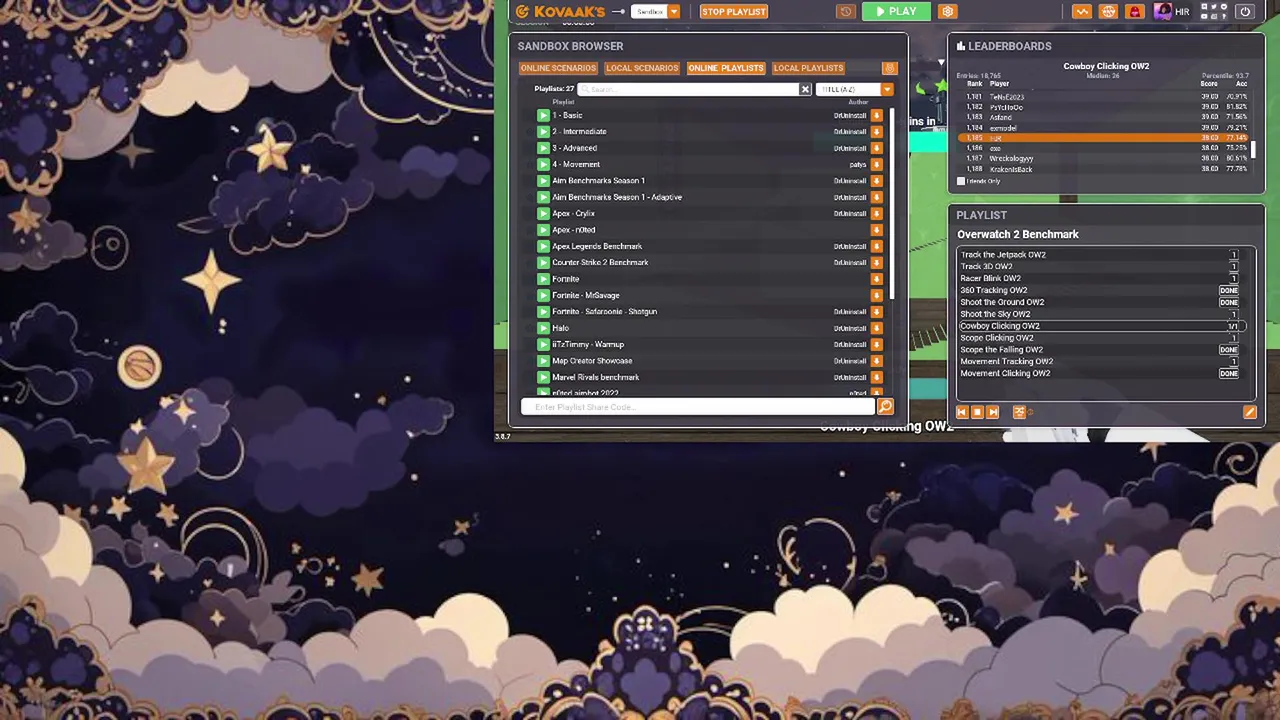This screenshot has height=720, width=1280.
Task: Select the Wreckologyyy leaderboard row
Action: [x=1103, y=158]
